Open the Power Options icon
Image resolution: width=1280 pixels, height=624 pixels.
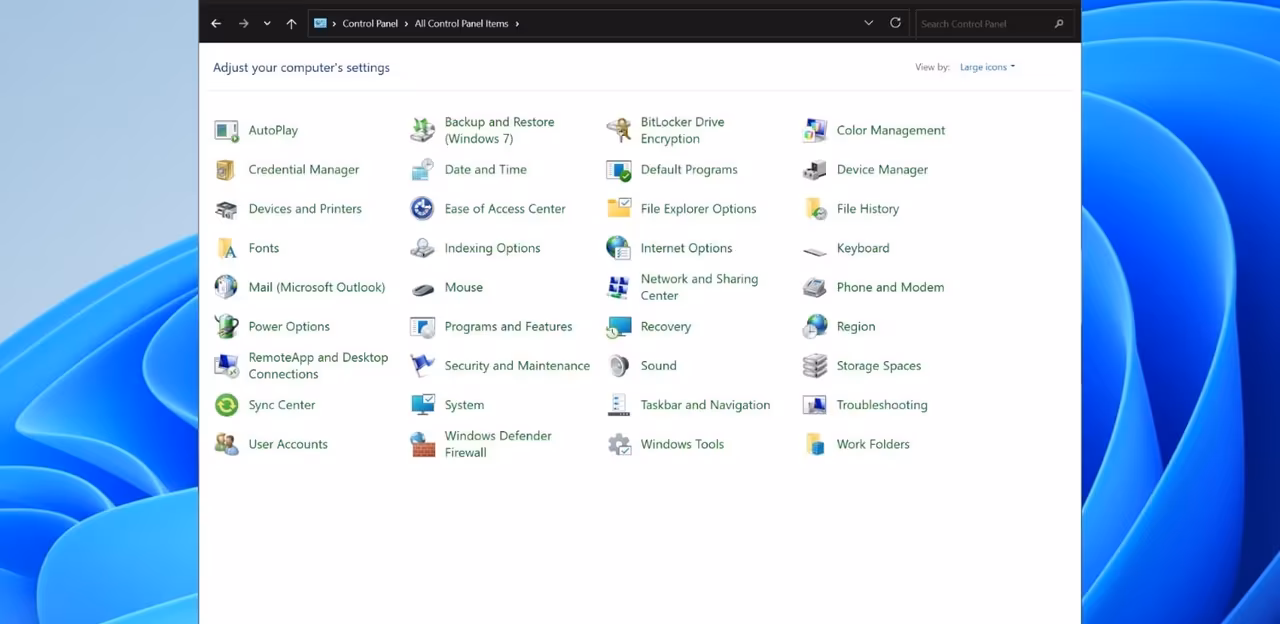227,327
